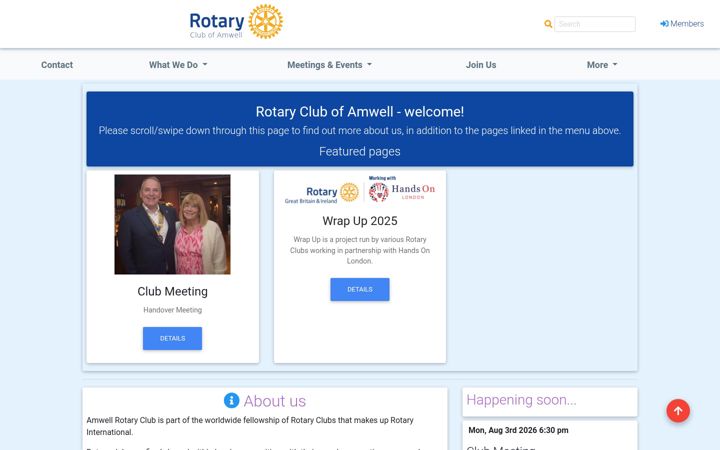The image size is (720, 450).
Task: Click the Members sign-in icon
Action: [664, 23]
